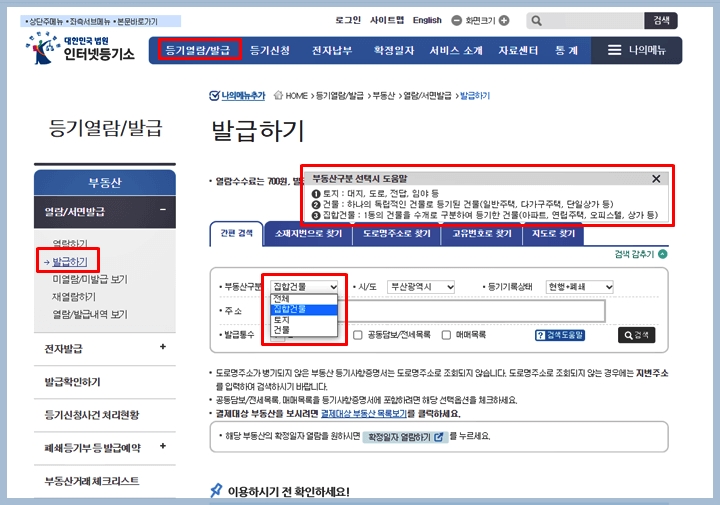Screen dimensions: 720x505
Task: Click 등기열람/발급 in the breadcrumb
Action: [339, 95]
